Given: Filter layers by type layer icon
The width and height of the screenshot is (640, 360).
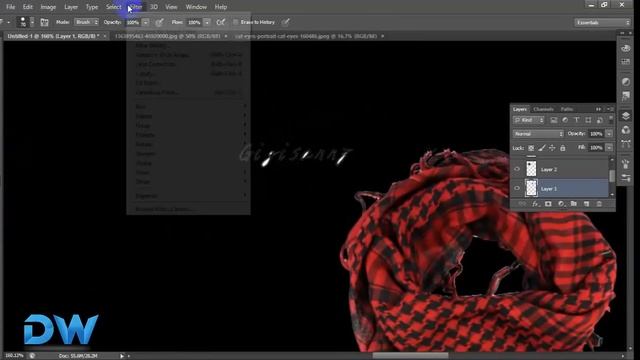Looking at the screenshot, I should 576,120.
